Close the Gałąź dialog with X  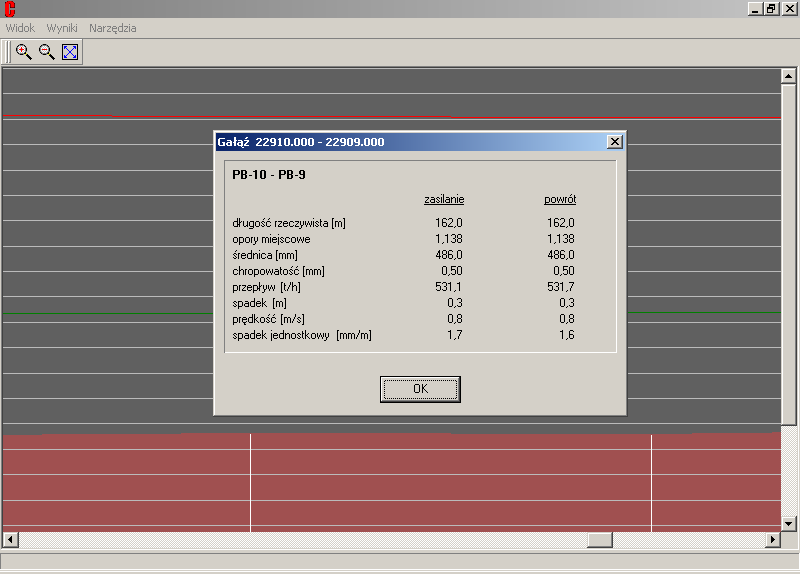click(x=615, y=142)
